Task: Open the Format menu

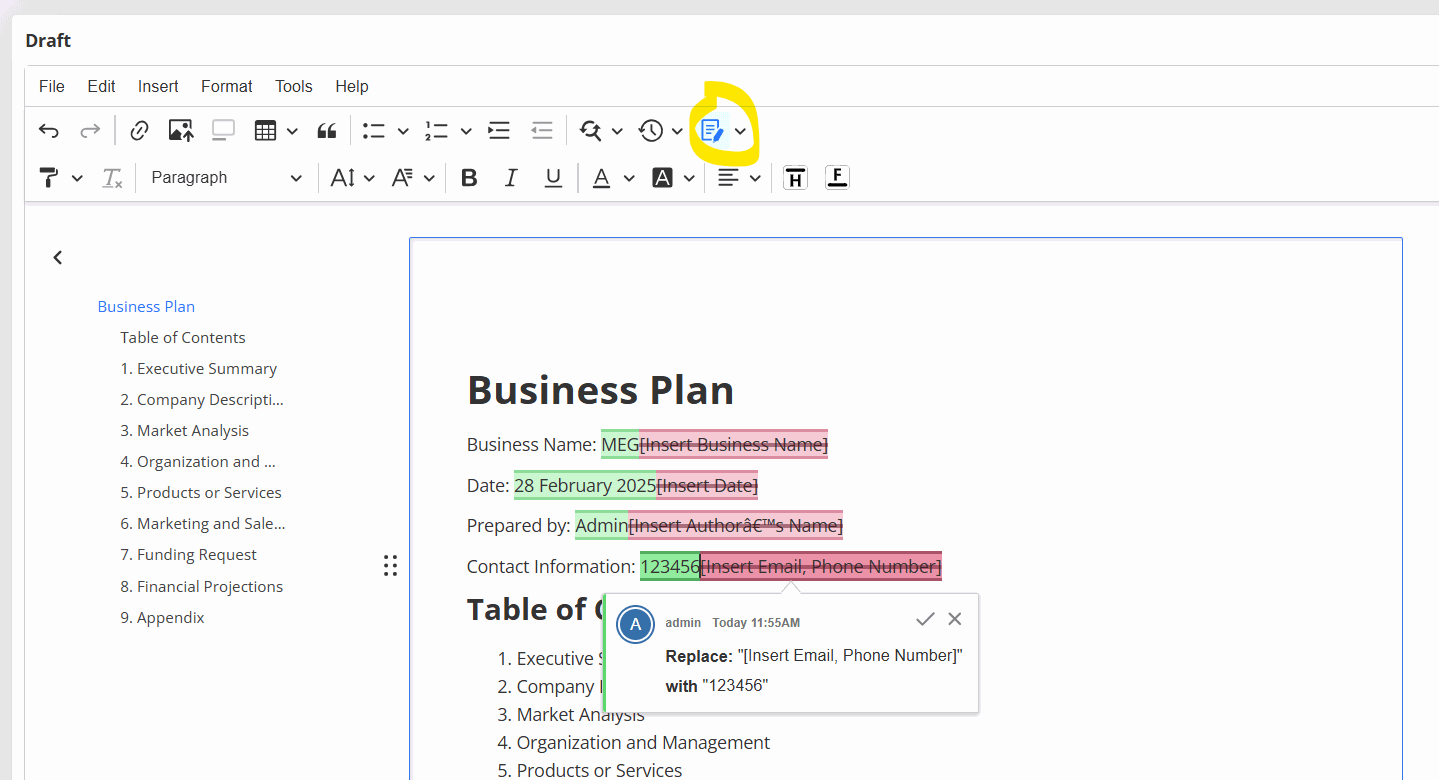Action: 226,86
